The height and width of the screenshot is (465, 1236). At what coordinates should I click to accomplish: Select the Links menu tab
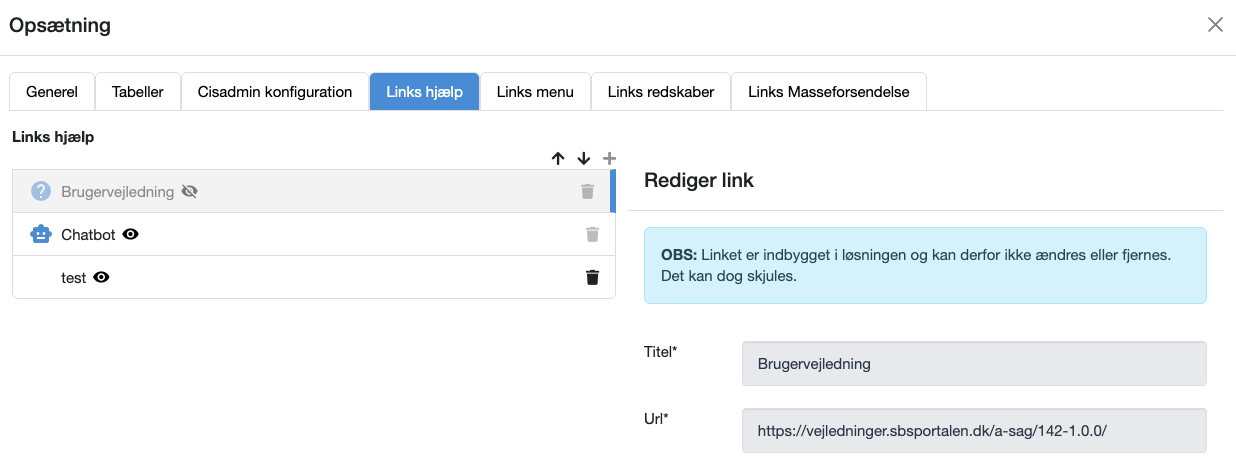[x=535, y=92]
